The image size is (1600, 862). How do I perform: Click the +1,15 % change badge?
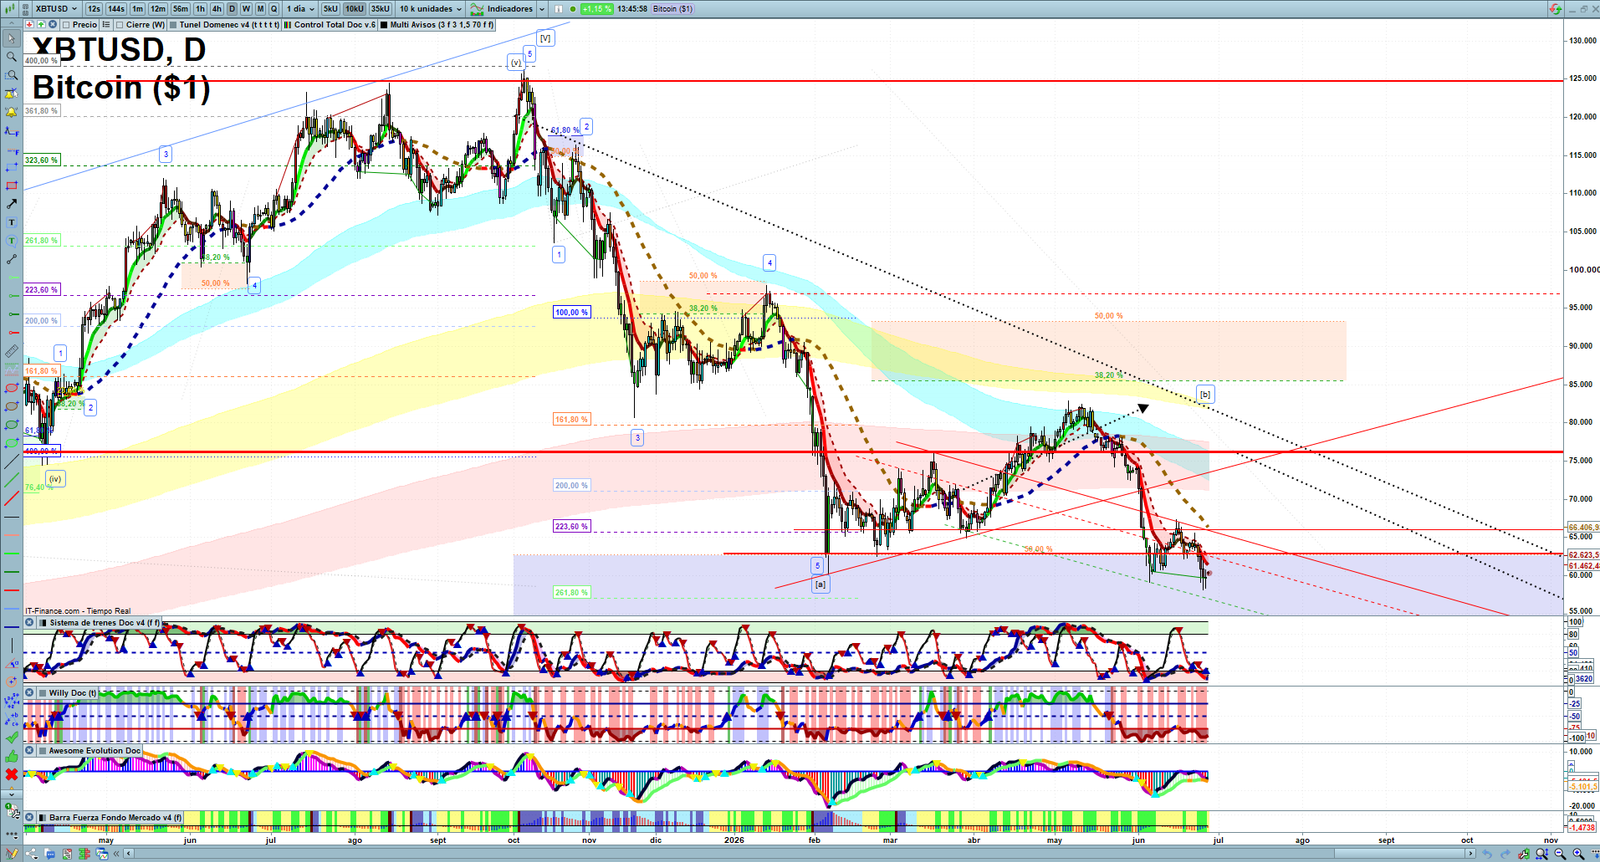point(597,9)
